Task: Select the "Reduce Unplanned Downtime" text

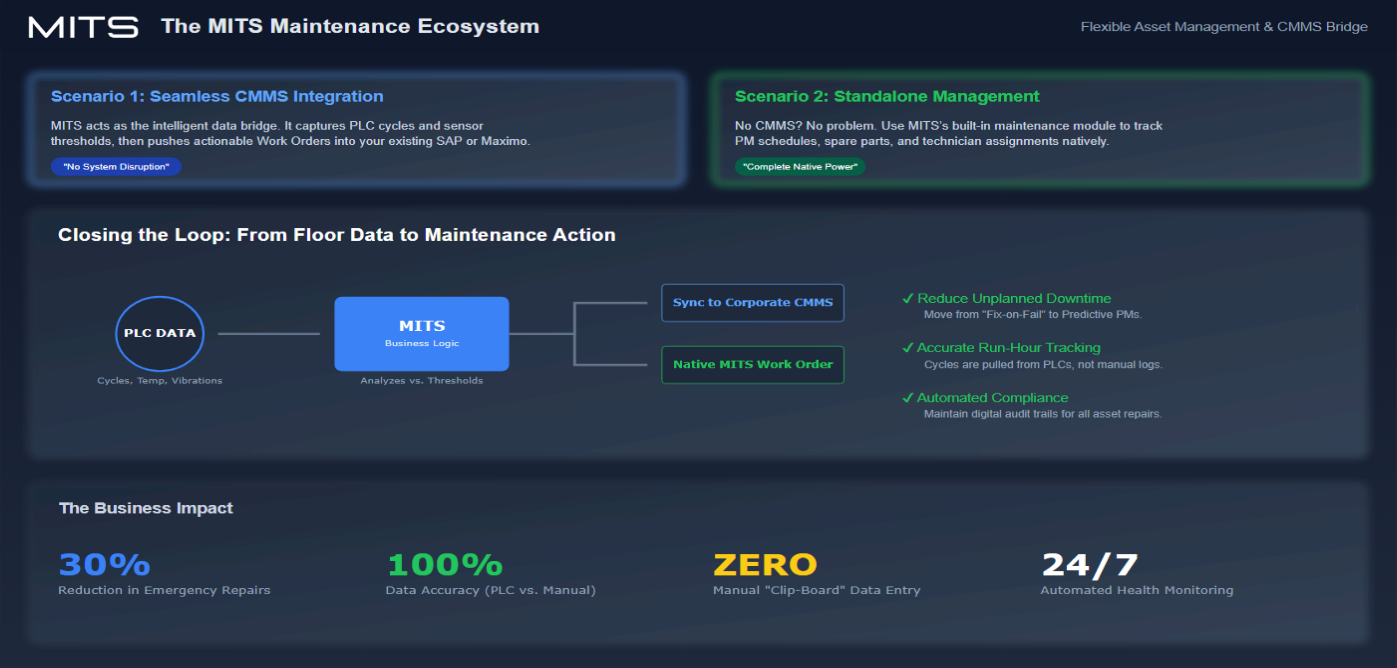Action: [1014, 298]
